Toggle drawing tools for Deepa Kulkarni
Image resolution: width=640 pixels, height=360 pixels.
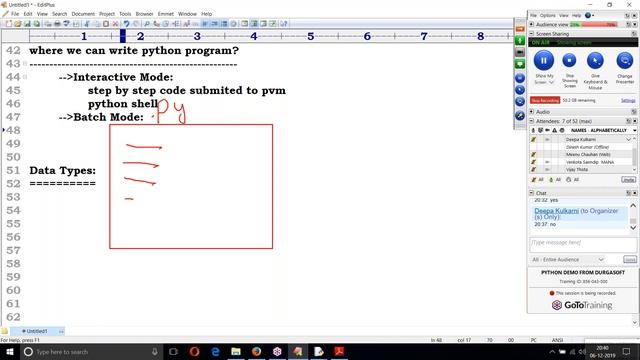click(x=533, y=140)
